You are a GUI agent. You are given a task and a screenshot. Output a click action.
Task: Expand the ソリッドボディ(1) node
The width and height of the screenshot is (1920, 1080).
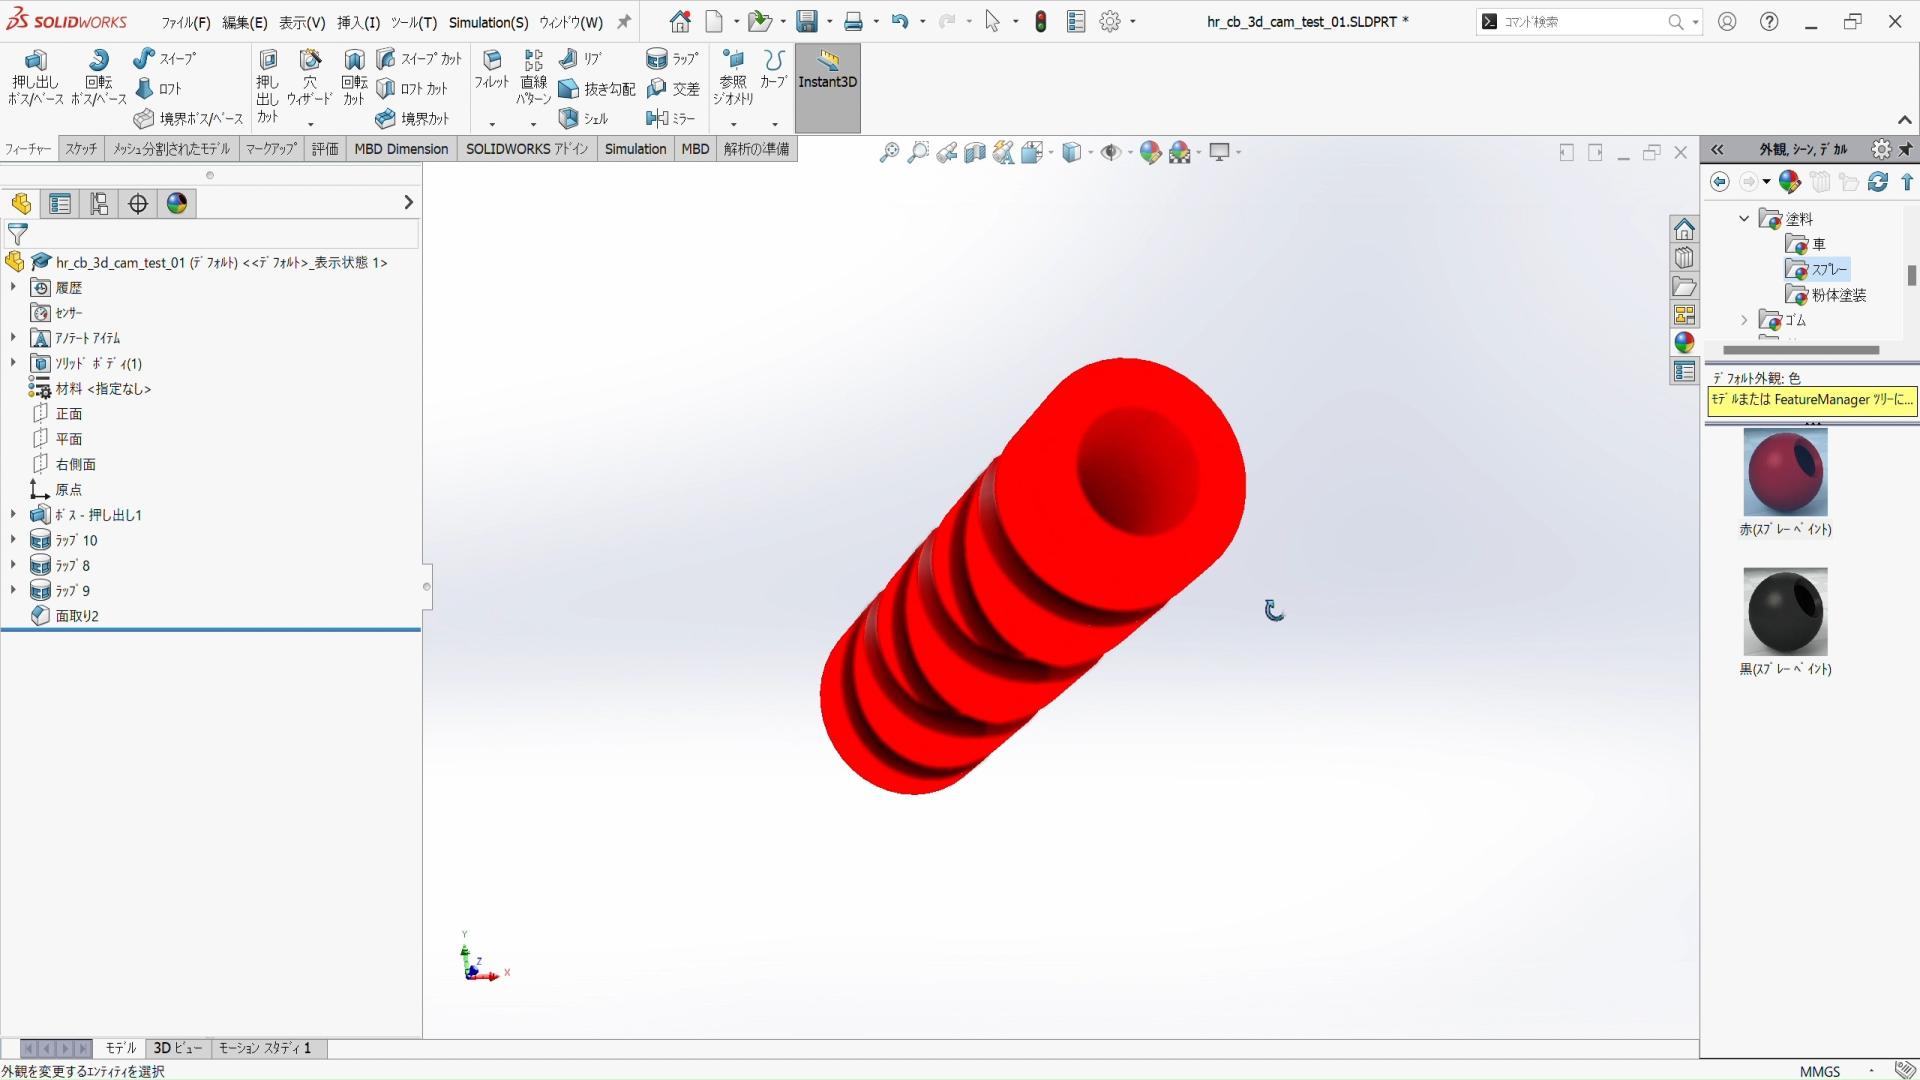click(x=13, y=363)
